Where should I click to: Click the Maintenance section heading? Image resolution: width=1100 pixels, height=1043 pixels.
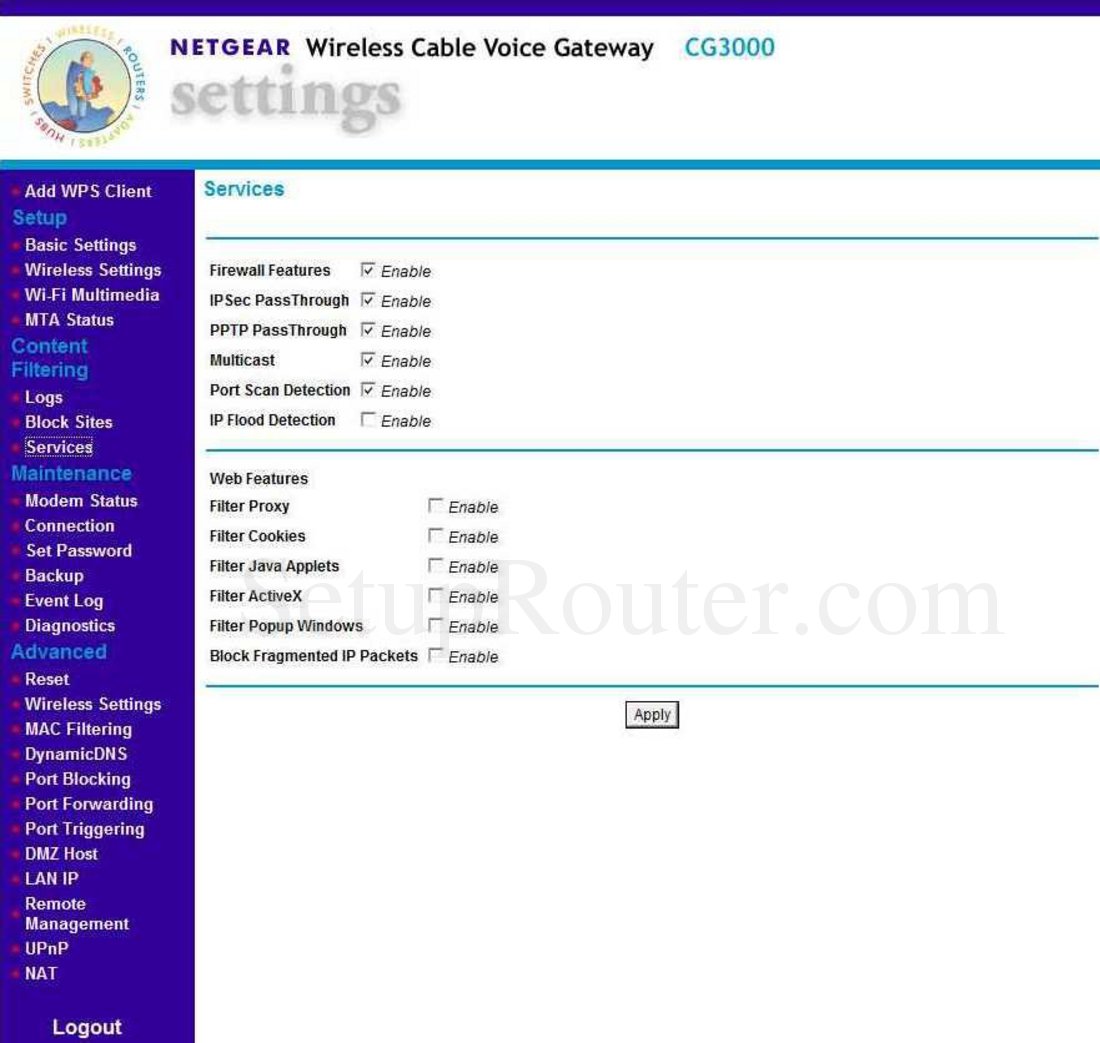point(71,473)
